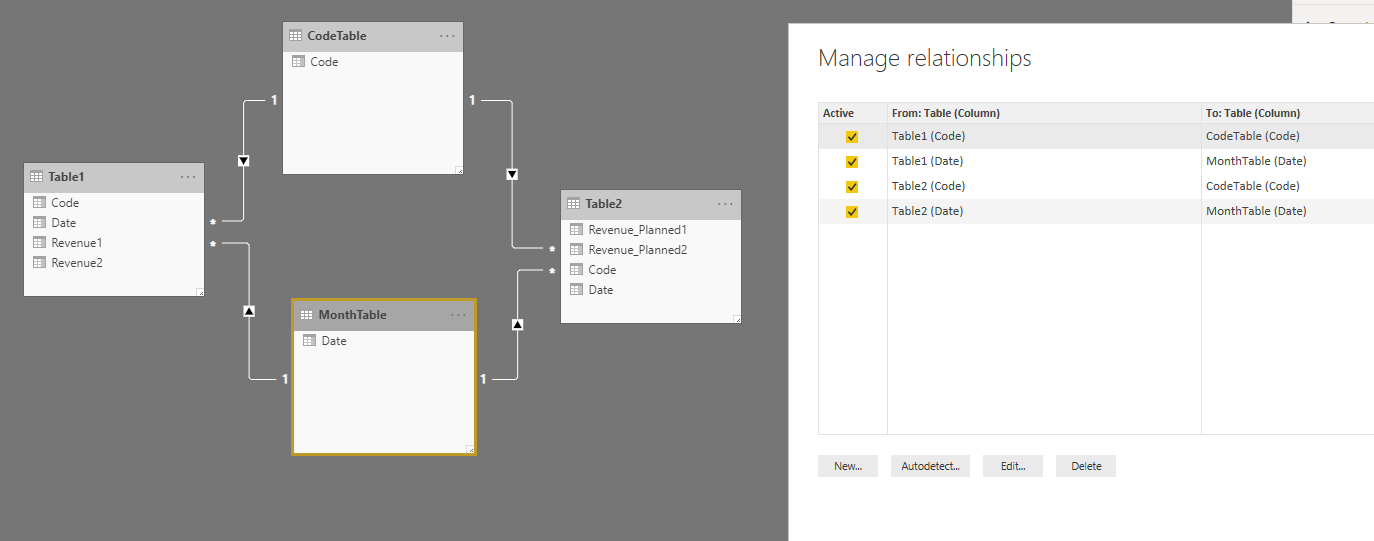Select filter arrow on MonthTable–Table1 relationship

click(249, 311)
